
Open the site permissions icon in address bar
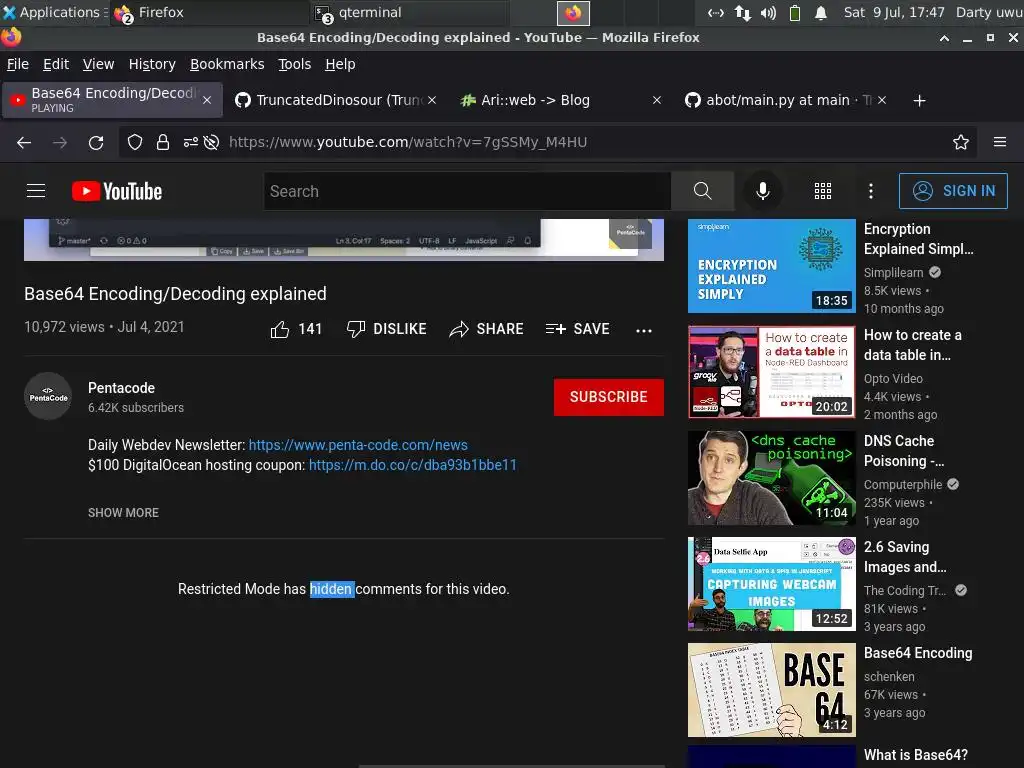click(190, 142)
